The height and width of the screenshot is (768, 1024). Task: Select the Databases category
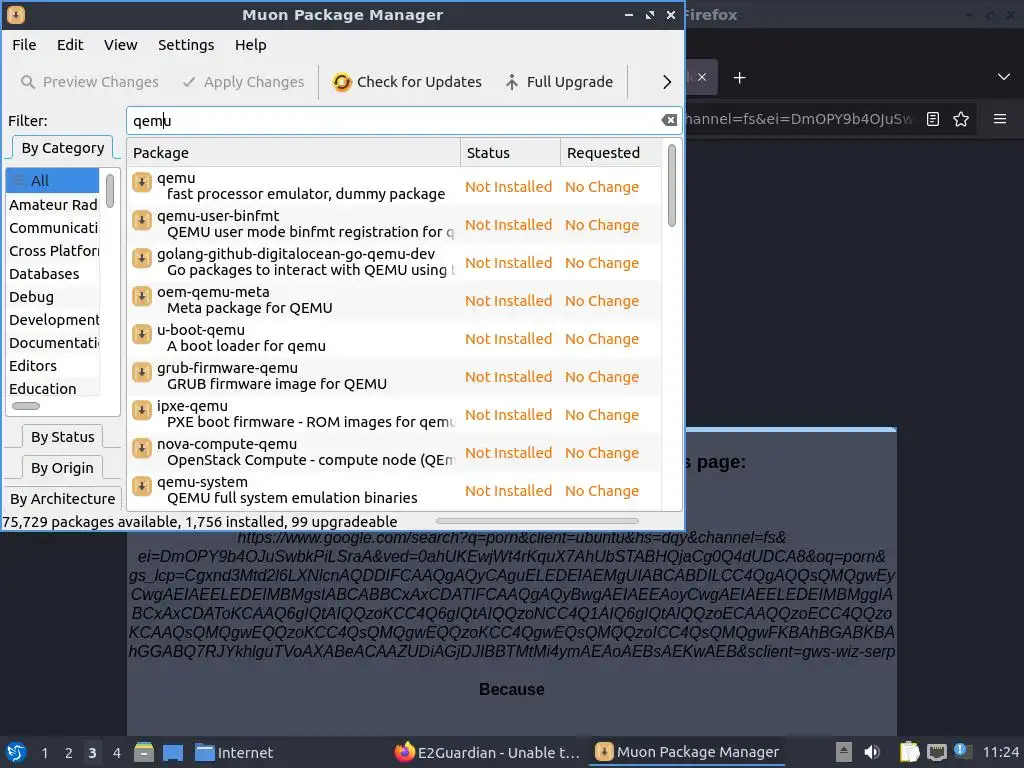(53, 274)
